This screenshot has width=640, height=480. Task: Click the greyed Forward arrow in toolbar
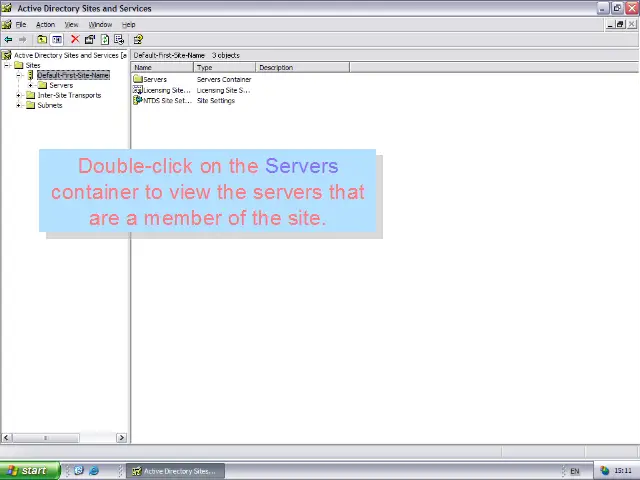(22, 40)
